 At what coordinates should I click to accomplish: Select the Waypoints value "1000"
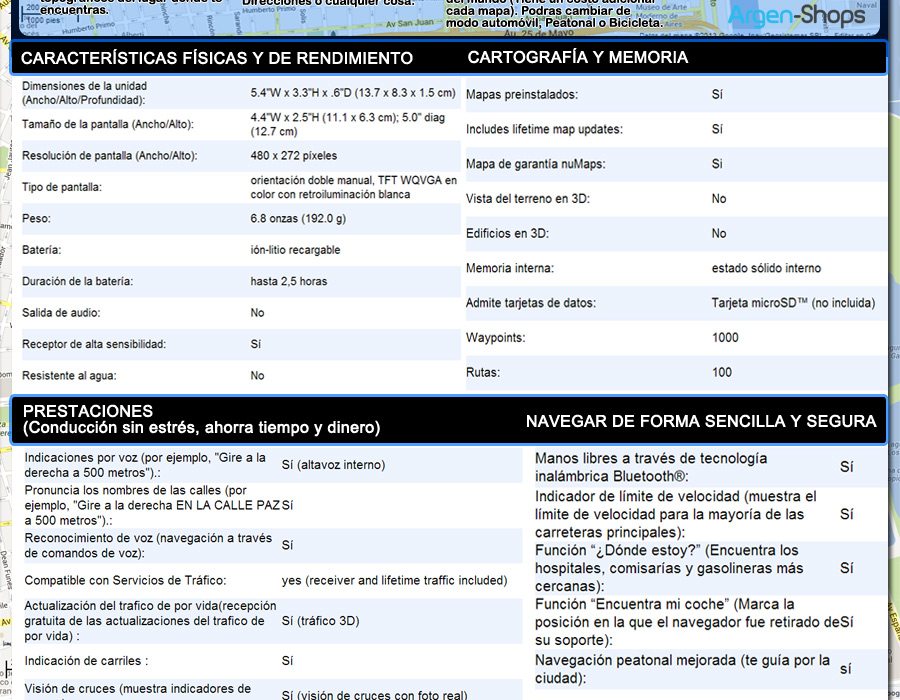click(x=725, y=338)
